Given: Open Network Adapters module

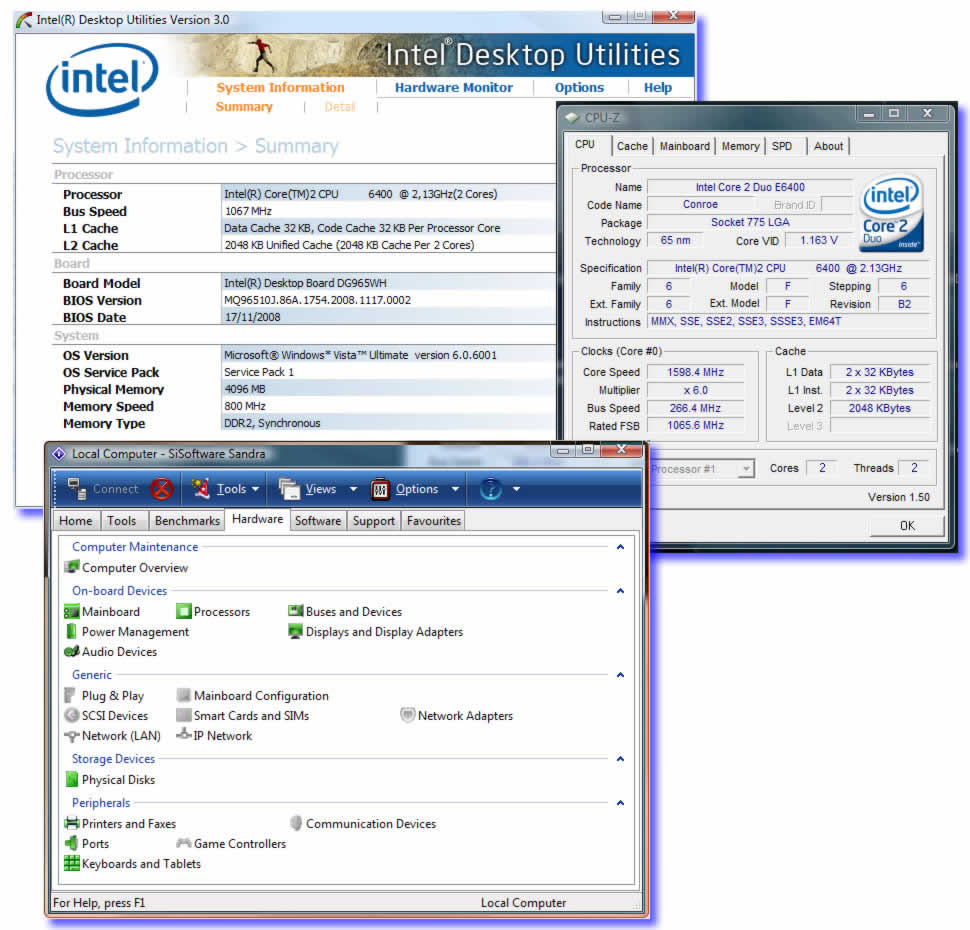Looking at the screenshot, I should 457,716.
